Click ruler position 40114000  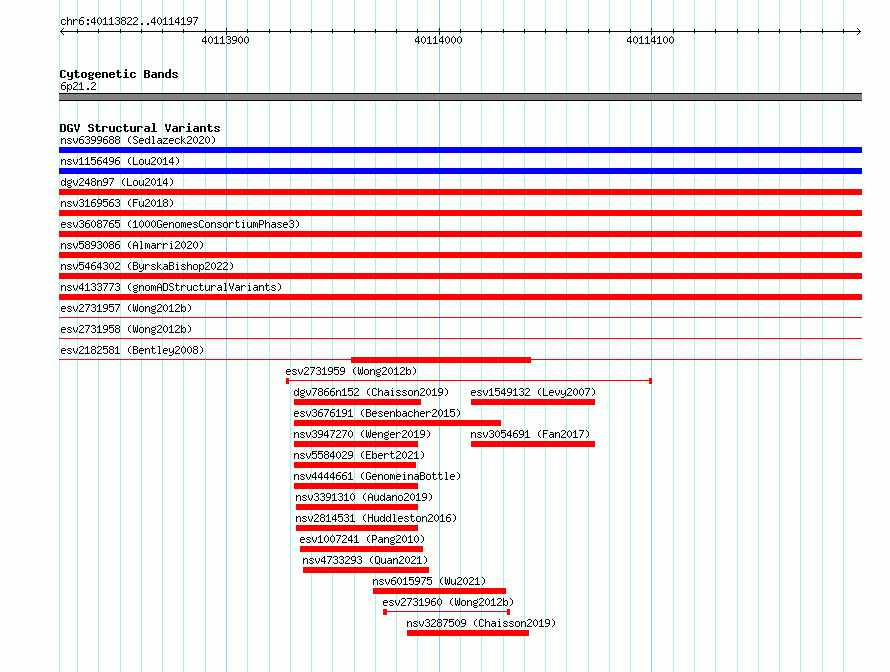pyautogui.click(x=439, y=40)
